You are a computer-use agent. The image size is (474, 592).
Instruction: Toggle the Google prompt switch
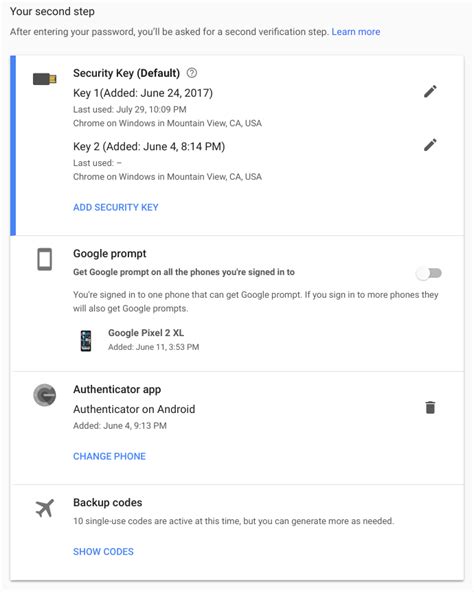[429, 273]
